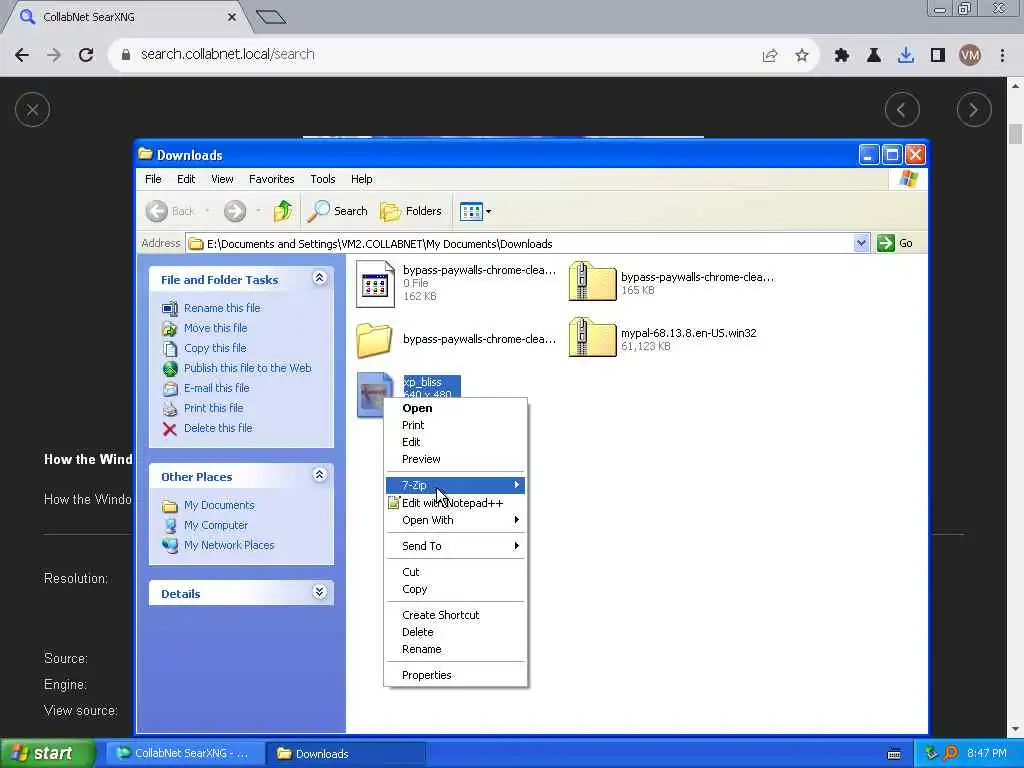The height and width of the screenshot is (768, 1024).
Task: Click Rename this file task
Action: (222, 308)
